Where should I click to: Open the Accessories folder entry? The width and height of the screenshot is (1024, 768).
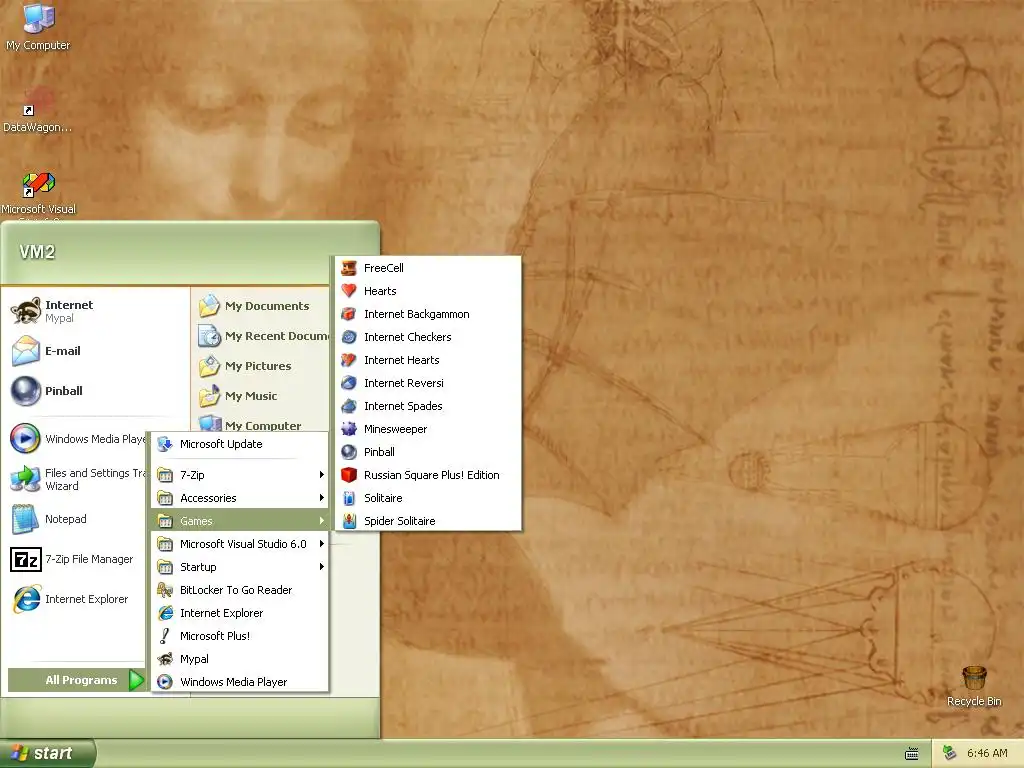[240, 498]
